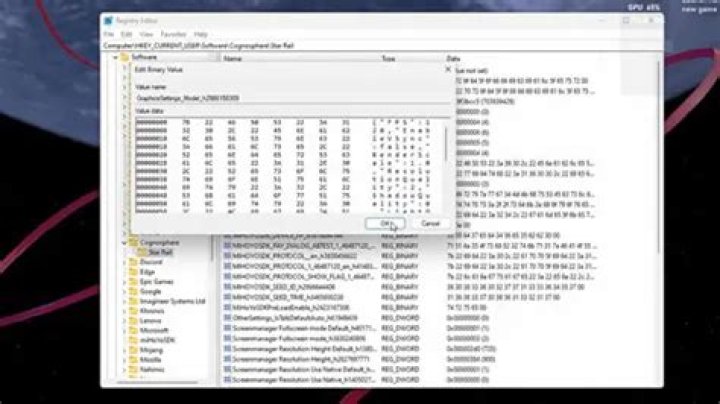Click the Software folder icon in tree

tap(125, 57)
